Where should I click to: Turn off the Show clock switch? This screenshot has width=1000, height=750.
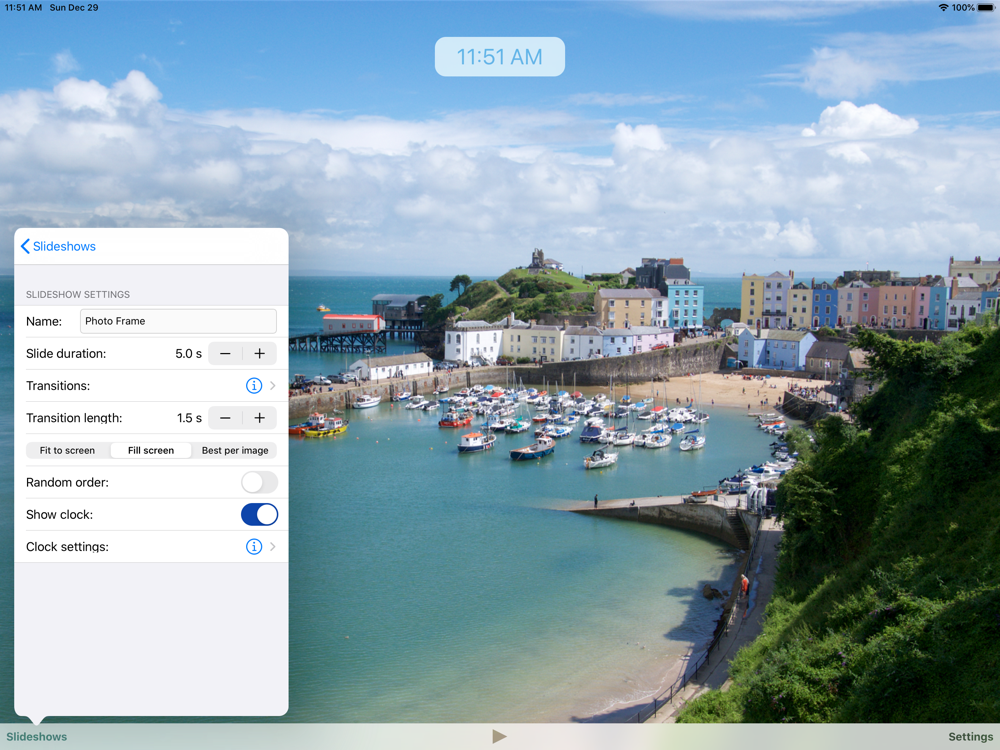pos(259,514)
